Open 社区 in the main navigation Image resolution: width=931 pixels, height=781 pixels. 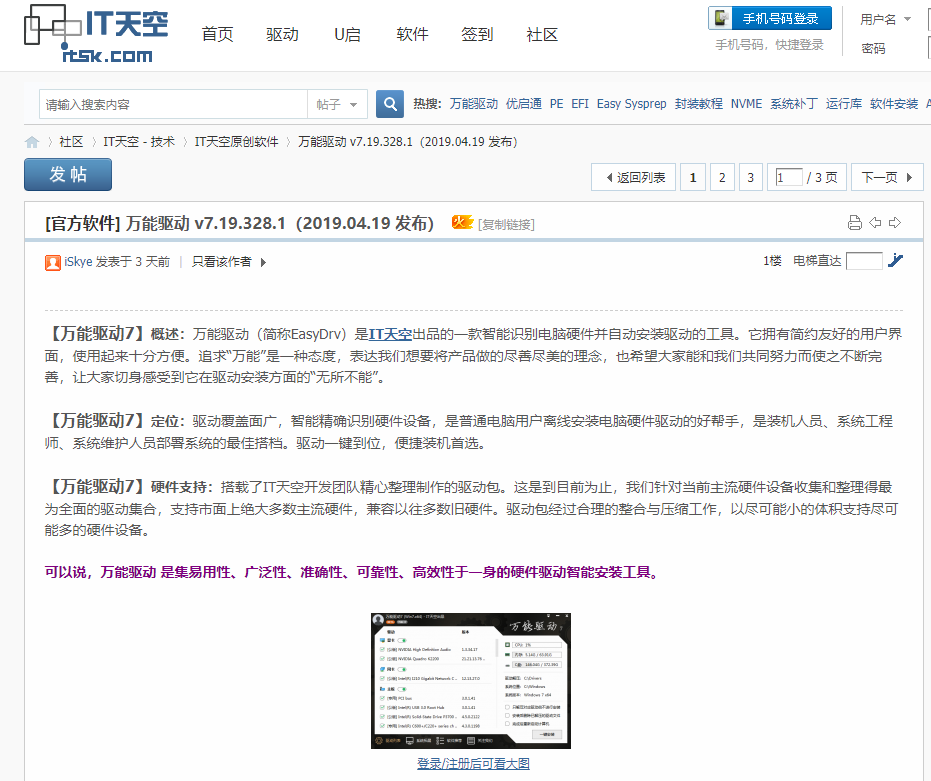pyautogui.click(x=542, y=34)
